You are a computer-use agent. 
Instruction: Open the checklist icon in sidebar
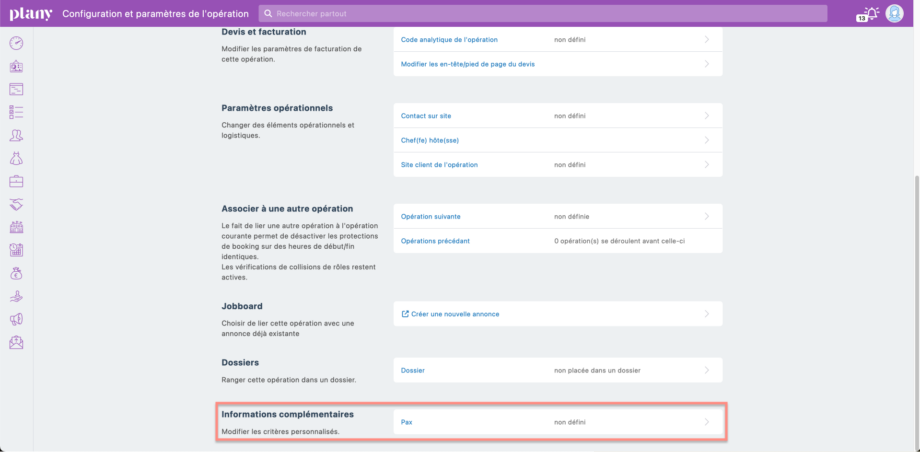coord(16,112)
